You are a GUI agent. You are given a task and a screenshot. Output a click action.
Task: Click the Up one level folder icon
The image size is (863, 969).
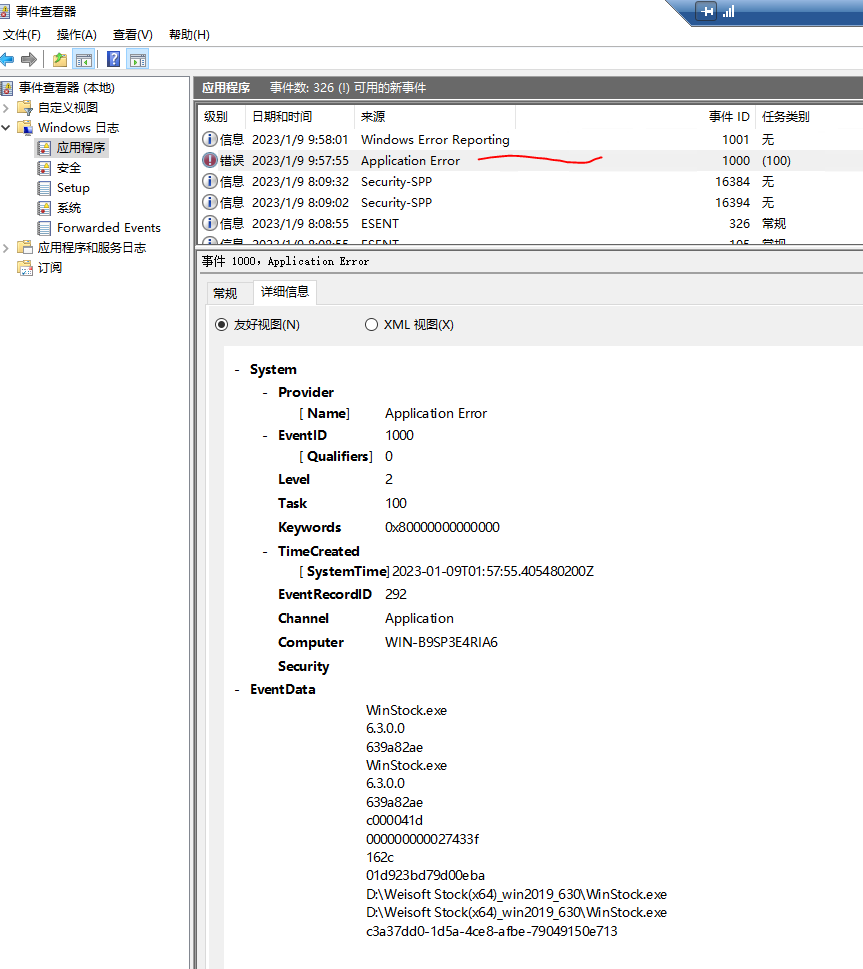click(60, 59)
